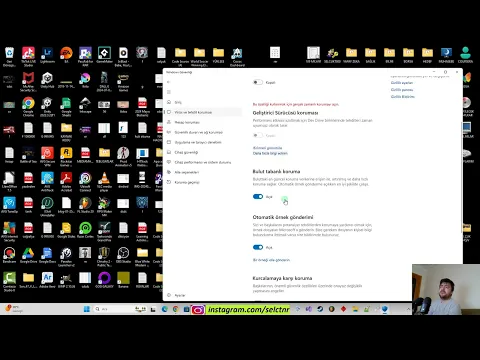Select the Adobe Aero desktop icon
This screenshot has width=480, height=360.
[47, 280]
